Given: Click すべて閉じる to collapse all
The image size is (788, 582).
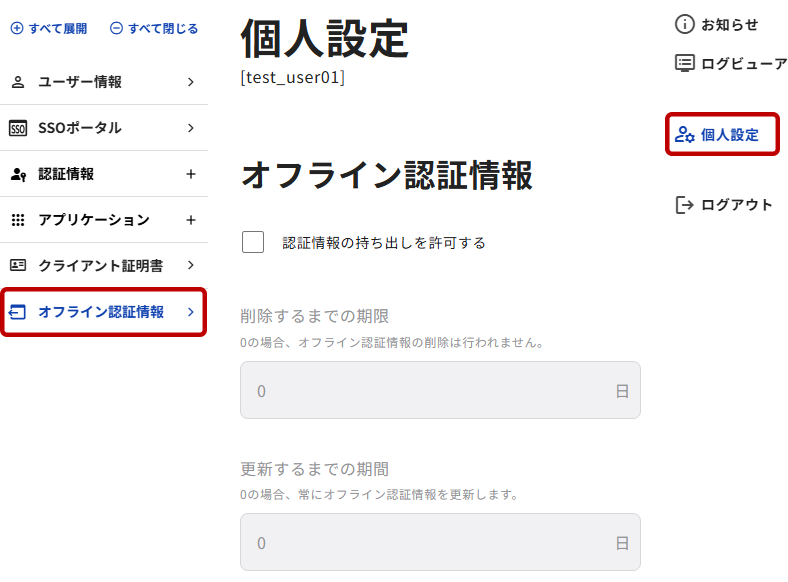Looking at the screenshot, I should [x=154, y=29].
